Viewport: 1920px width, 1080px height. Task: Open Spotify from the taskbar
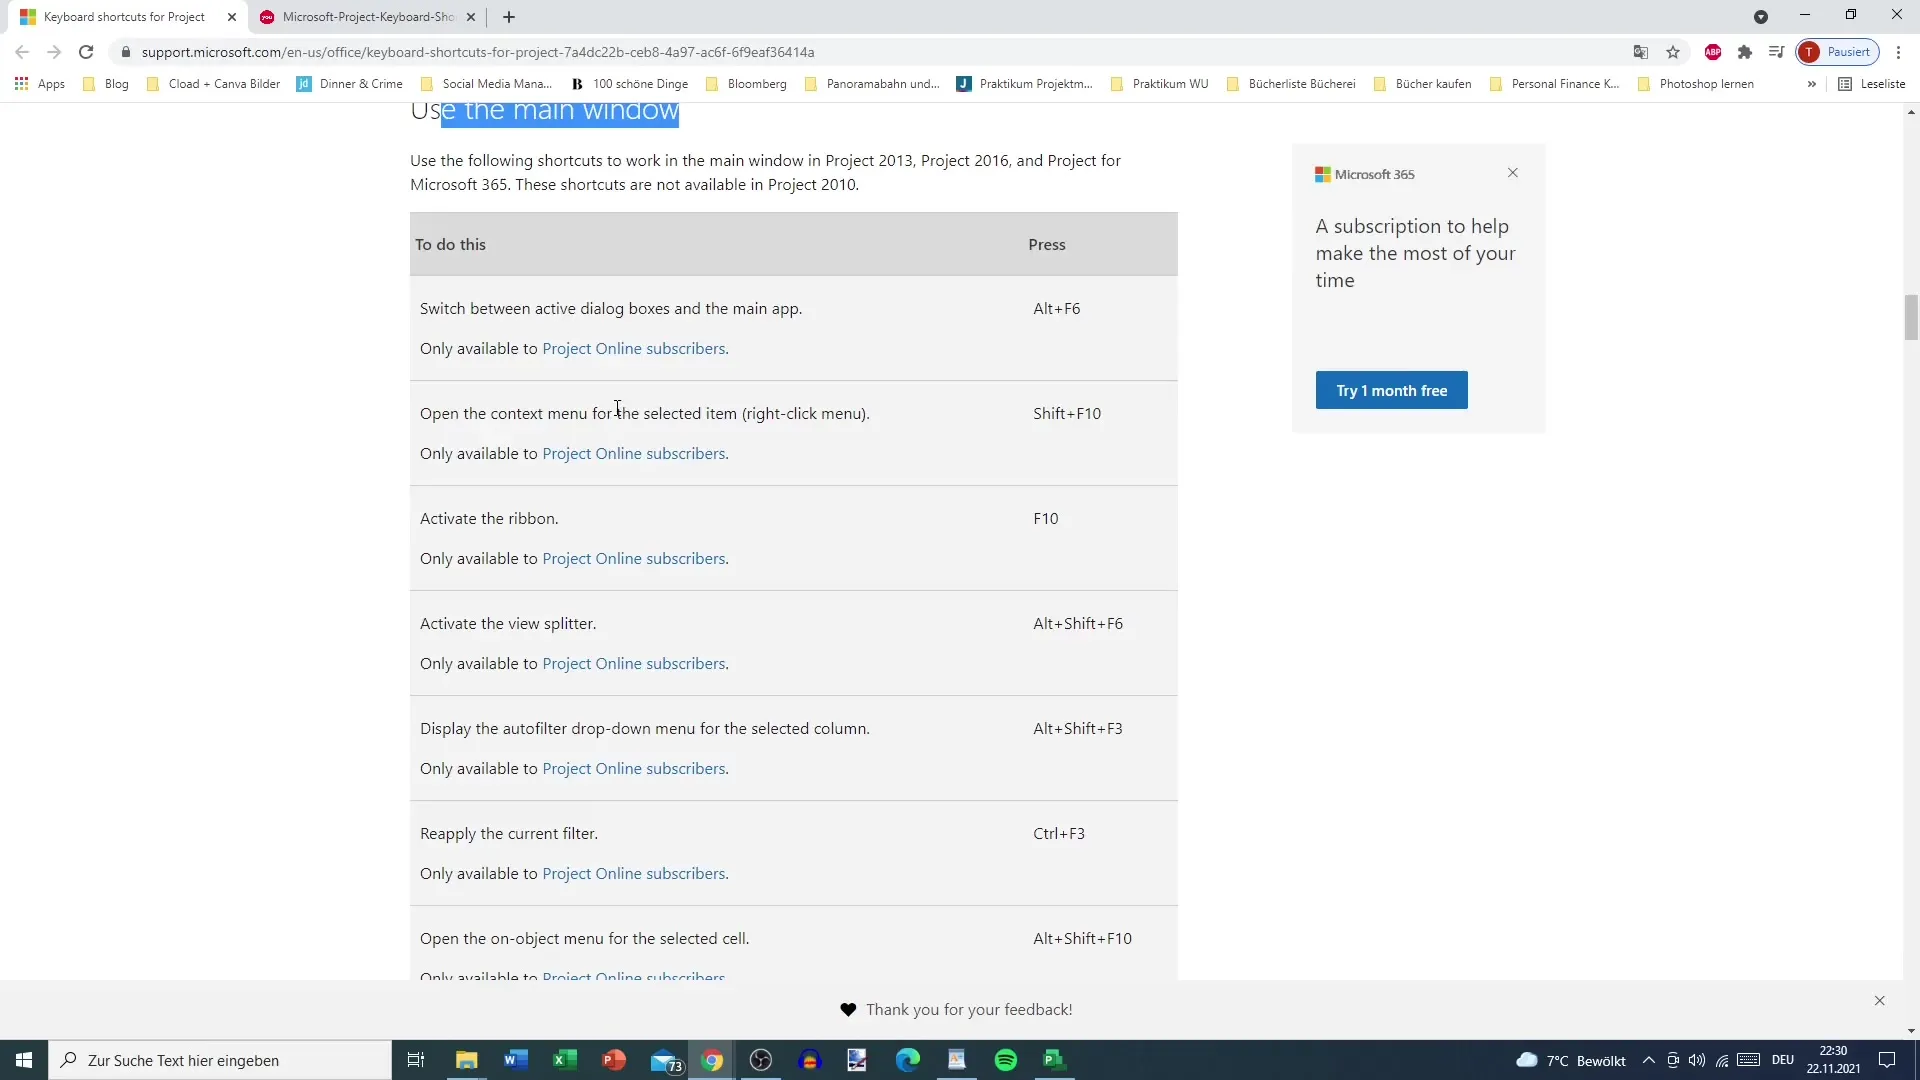pyautogui.click(x=1005, y=1060)
